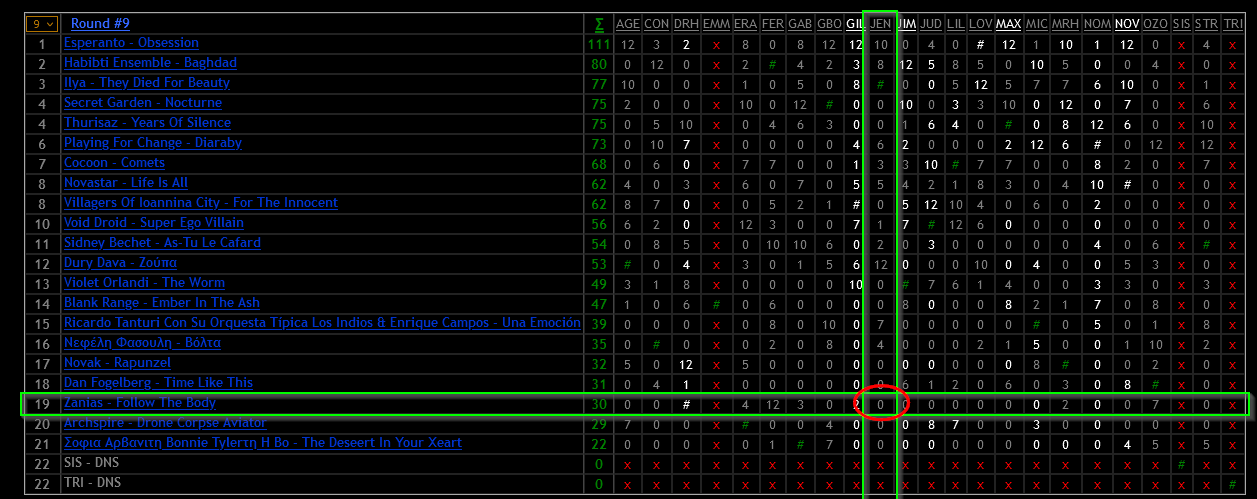The width and height of the screenshot is (1257, 499).
Task: Open Ilya - They Died For Beauty
Action: (147, 83)
